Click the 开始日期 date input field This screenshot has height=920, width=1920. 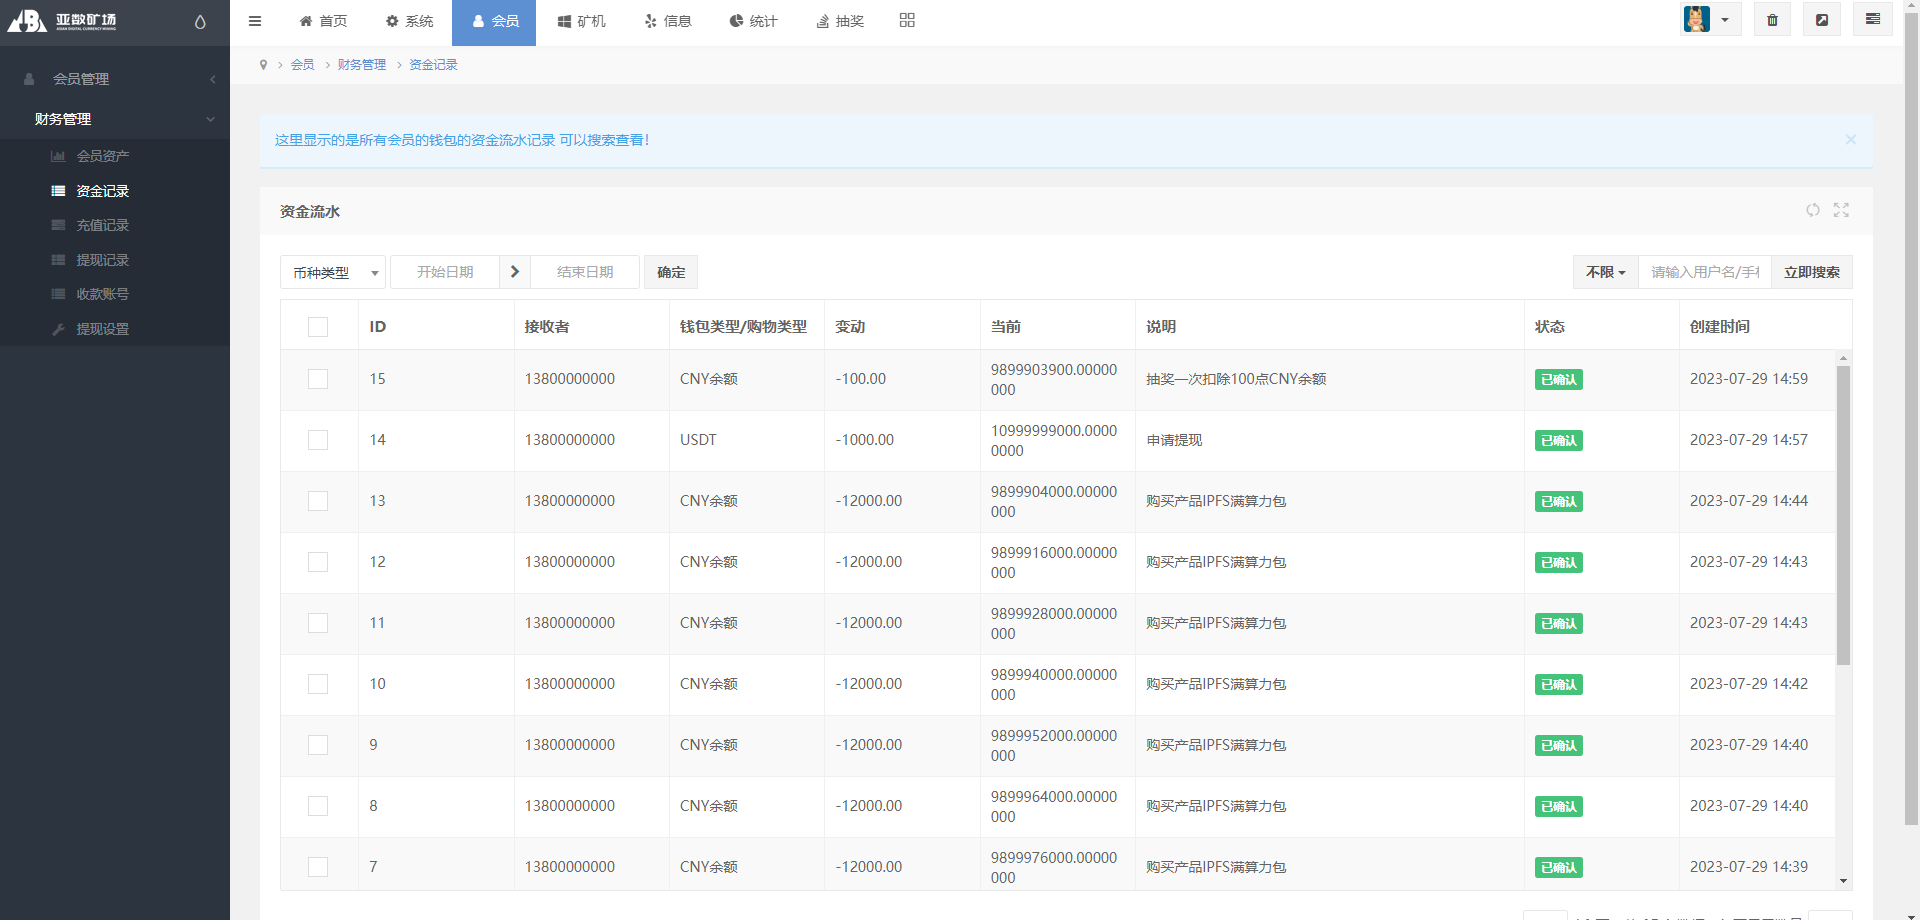click(445, 272)
